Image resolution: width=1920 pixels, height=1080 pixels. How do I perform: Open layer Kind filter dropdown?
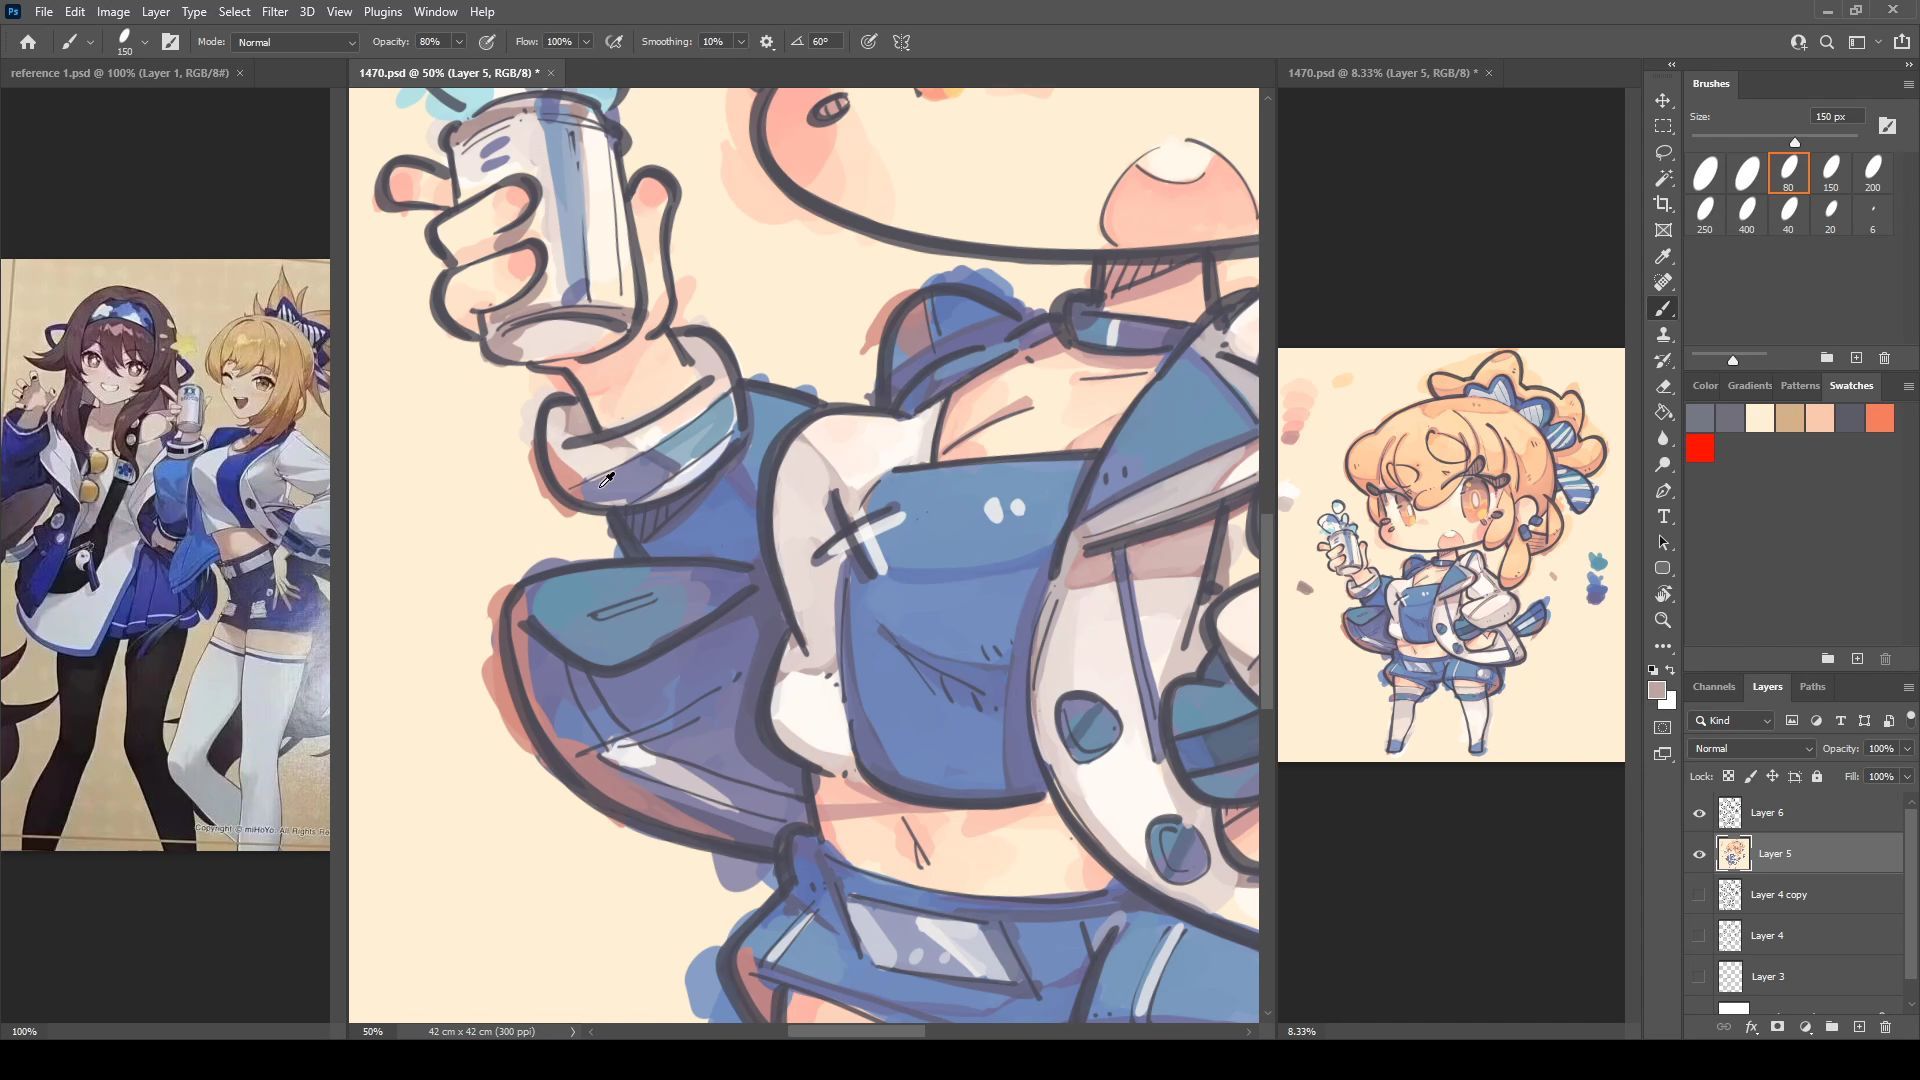point(1732,721)
